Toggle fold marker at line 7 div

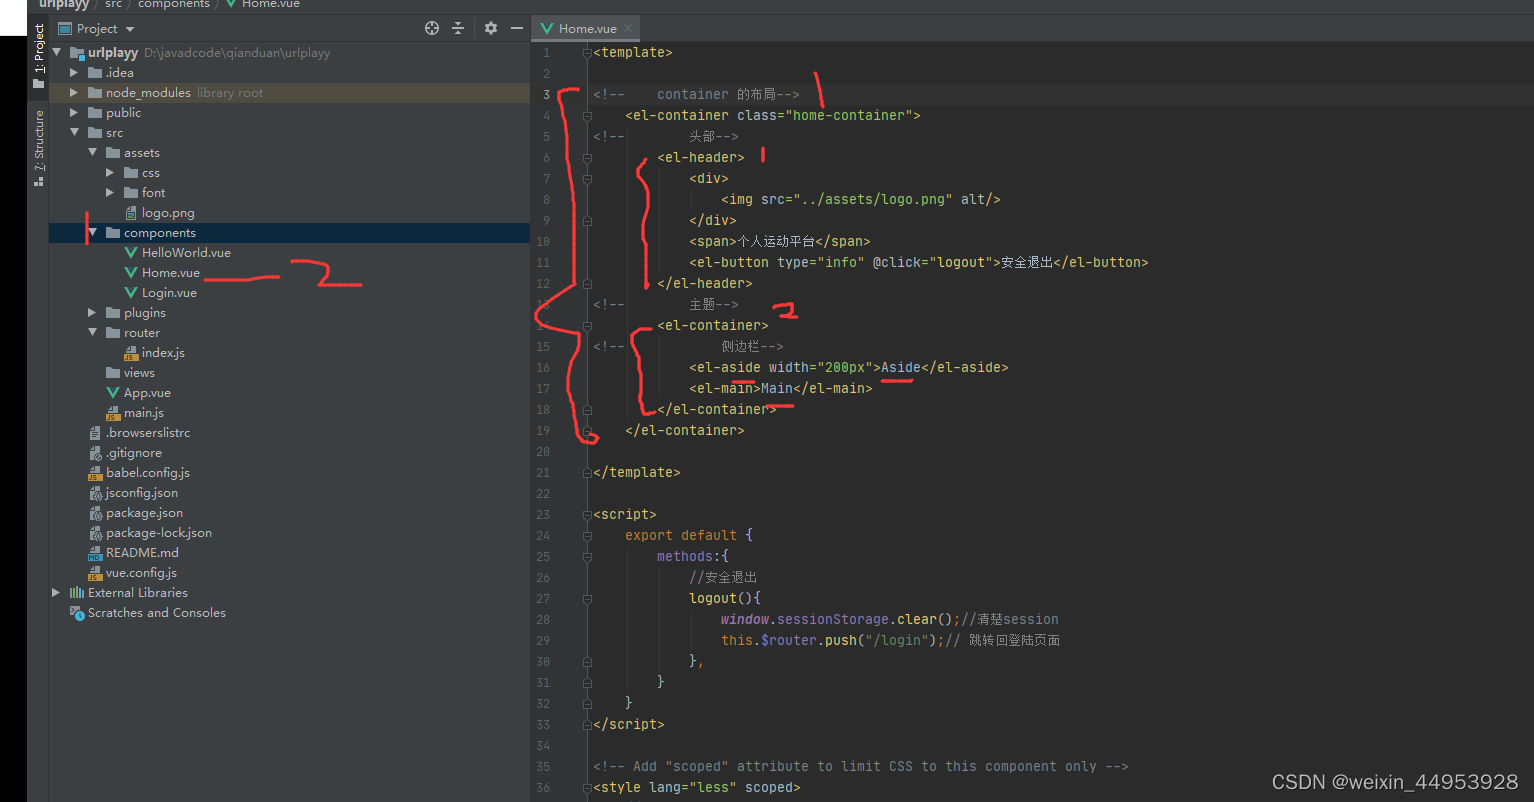pos(588,178)
